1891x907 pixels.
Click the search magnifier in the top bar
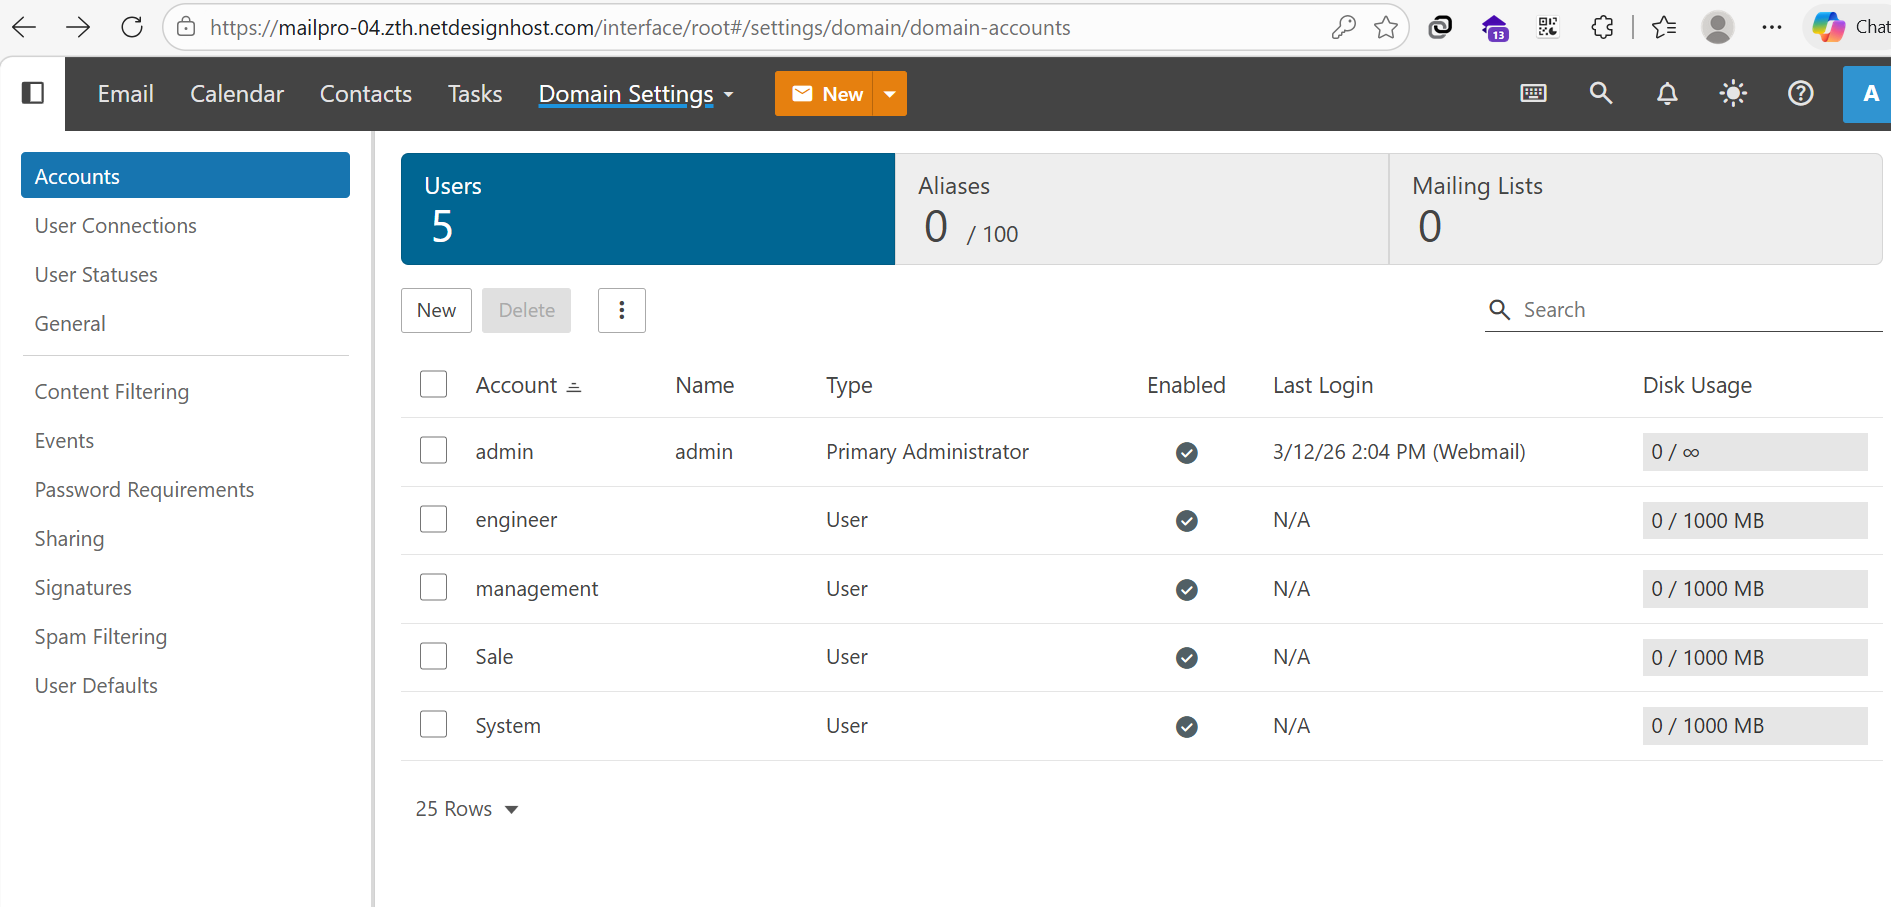(1601, 93)
